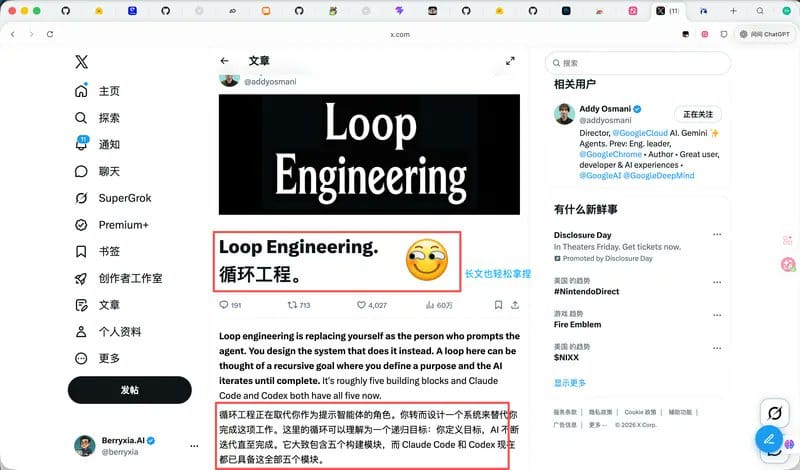Click browser tab search magnifier
Image resolution: width=800 pixels, height=470 pixels.
click(760, 11)
